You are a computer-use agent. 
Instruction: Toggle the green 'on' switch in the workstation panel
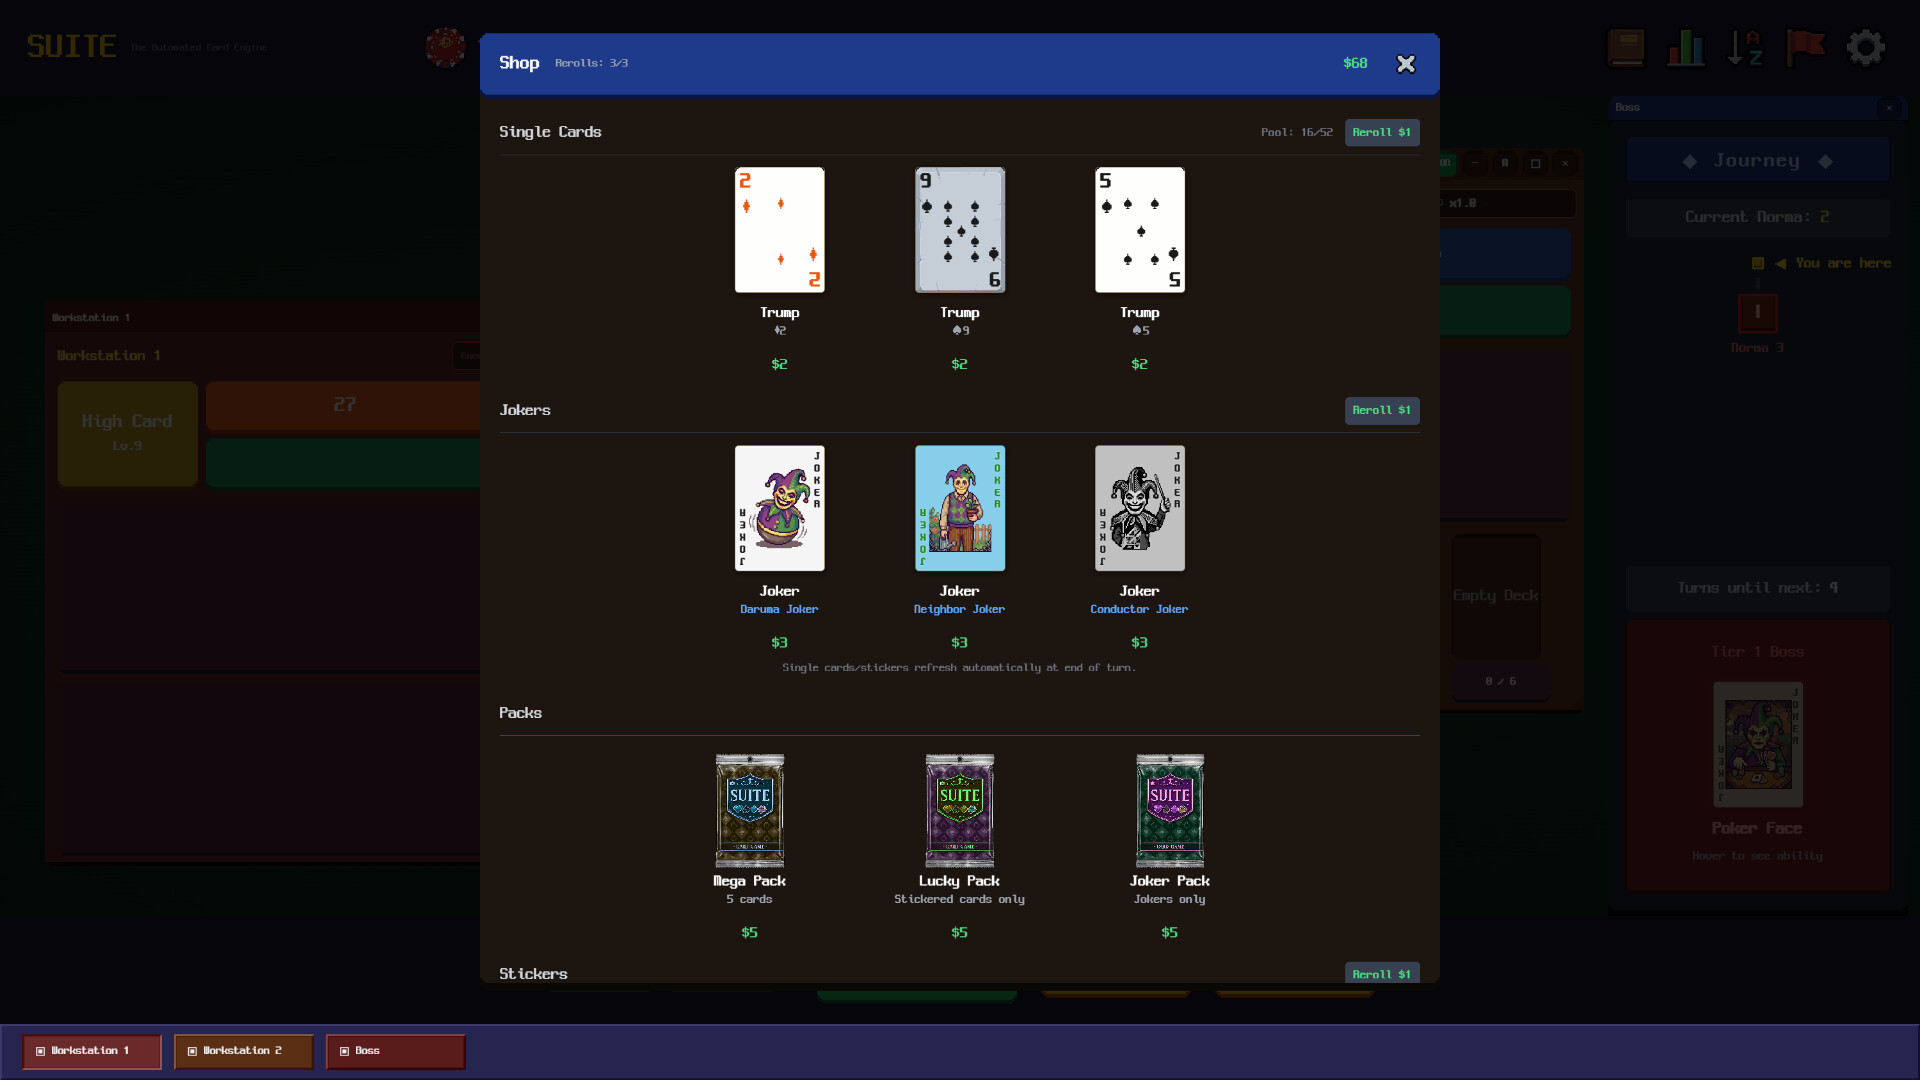[x=1445, y=162]
